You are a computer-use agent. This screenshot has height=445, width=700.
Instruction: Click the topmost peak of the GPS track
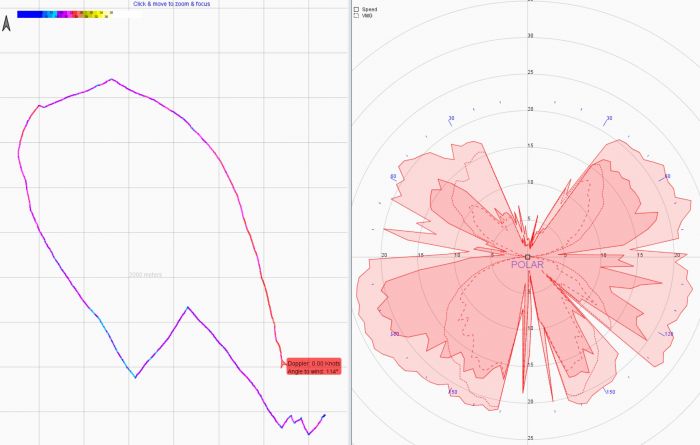click(x=111, y=79)
